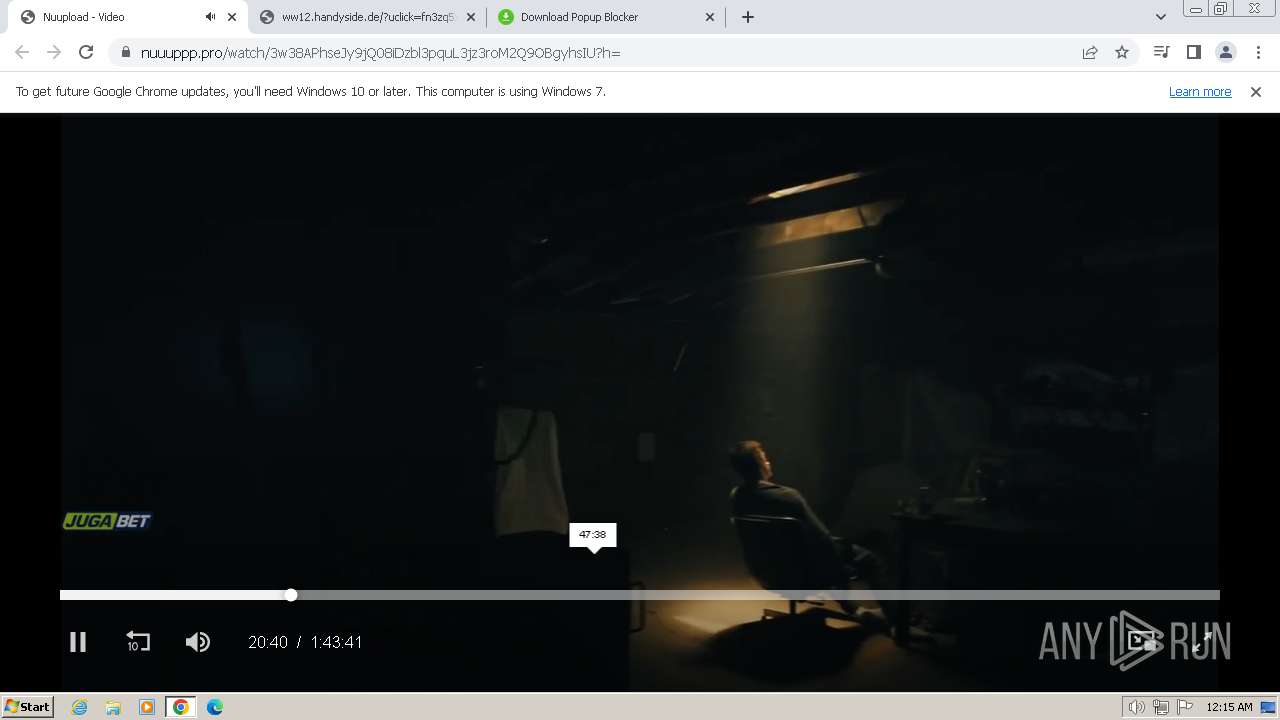Close the Nuupload - Video tab

[x=232, y=17]
